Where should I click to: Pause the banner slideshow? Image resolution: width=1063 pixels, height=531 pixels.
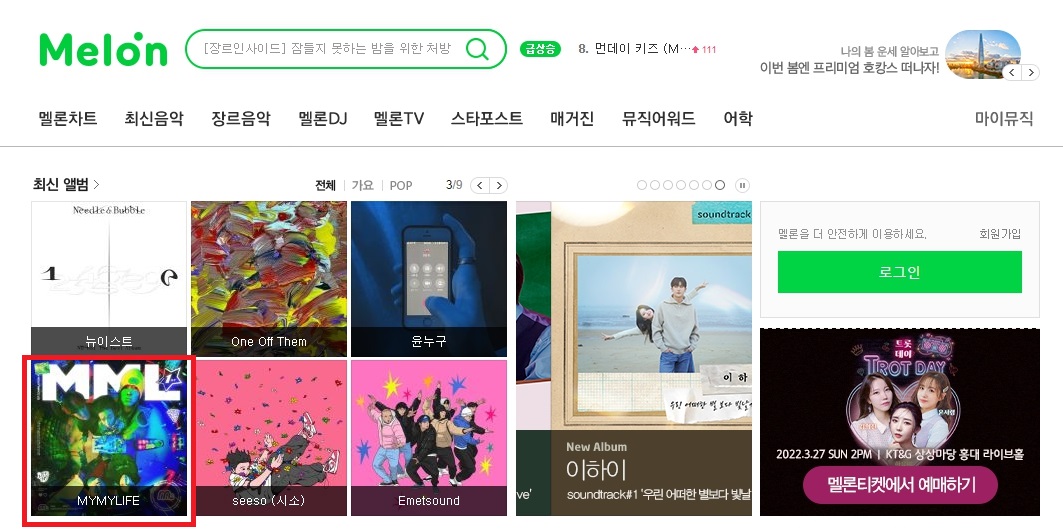[742, 185]
